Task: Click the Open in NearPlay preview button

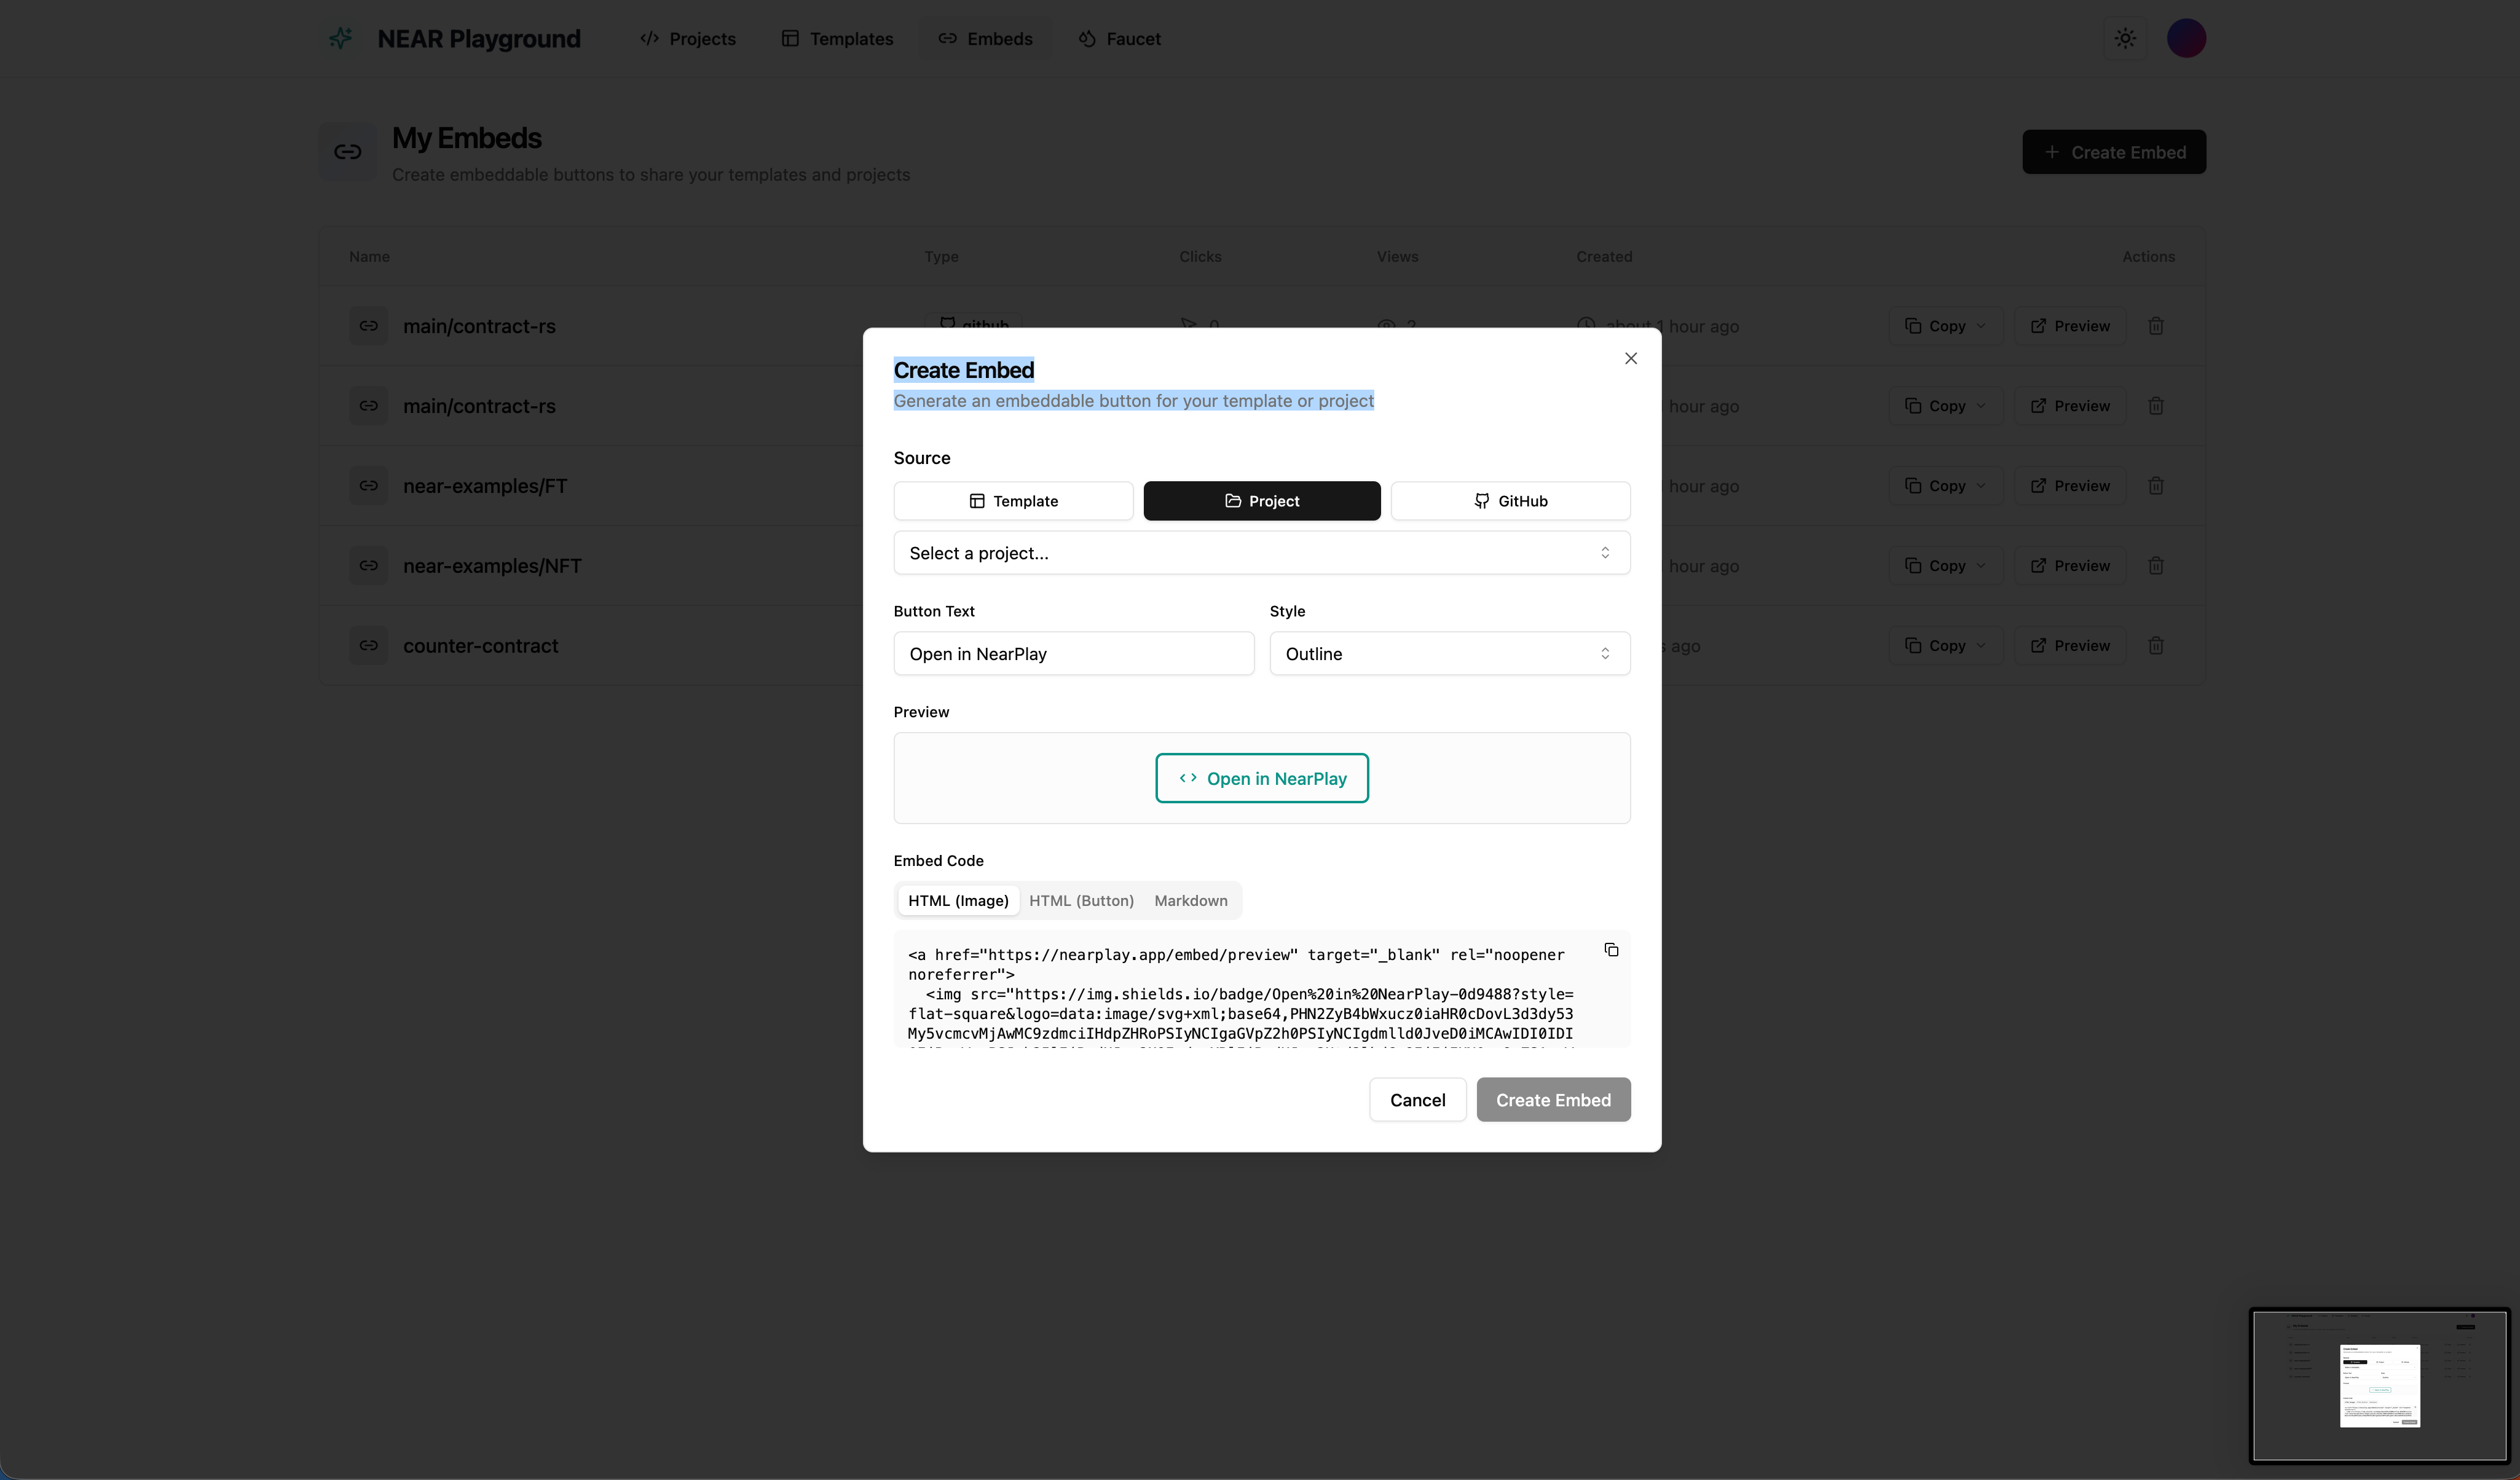Action: 1262,779
